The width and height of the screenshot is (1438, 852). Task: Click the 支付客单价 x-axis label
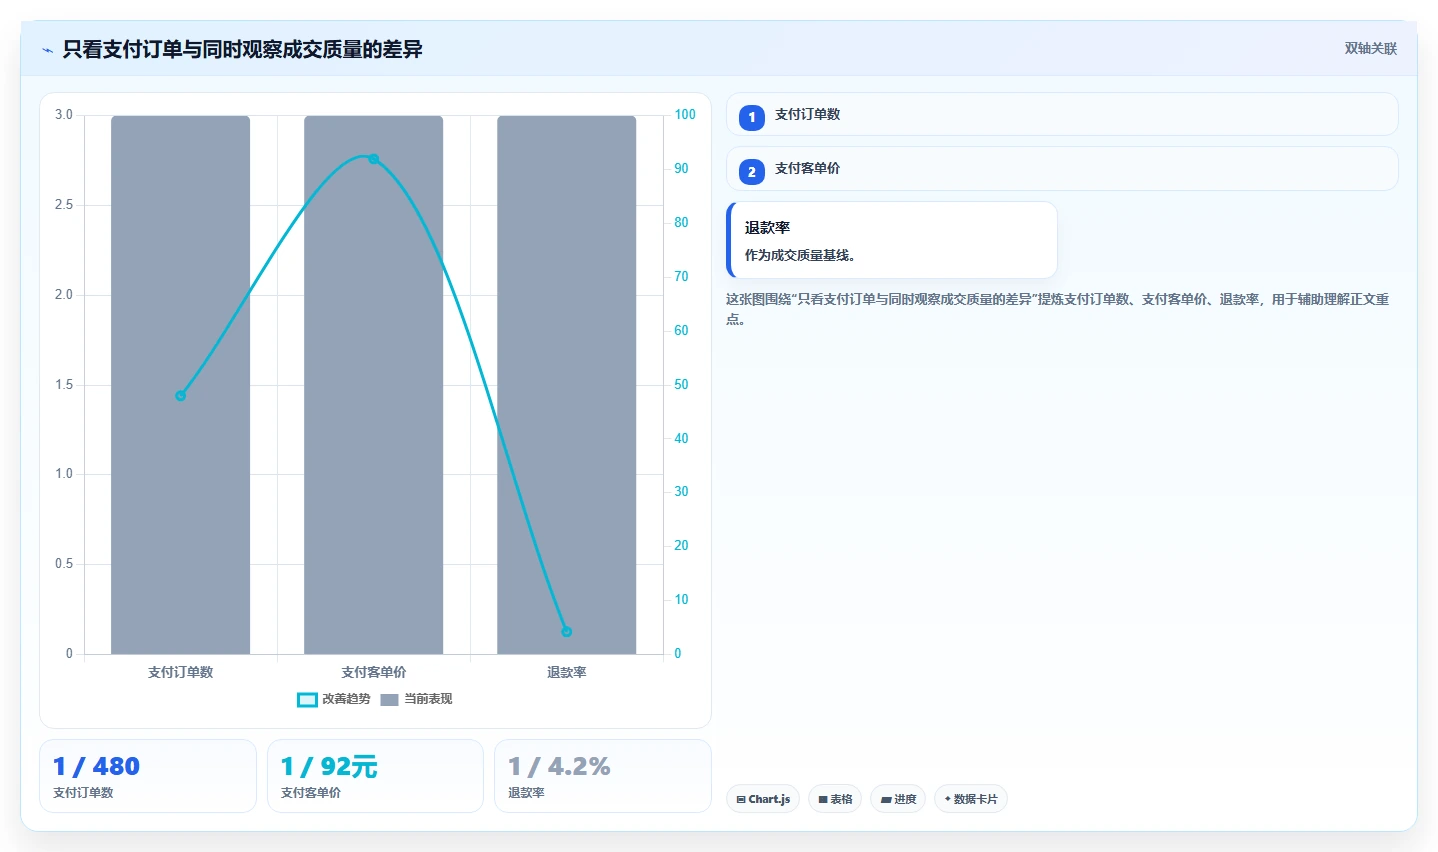click(x=374, y=672)
